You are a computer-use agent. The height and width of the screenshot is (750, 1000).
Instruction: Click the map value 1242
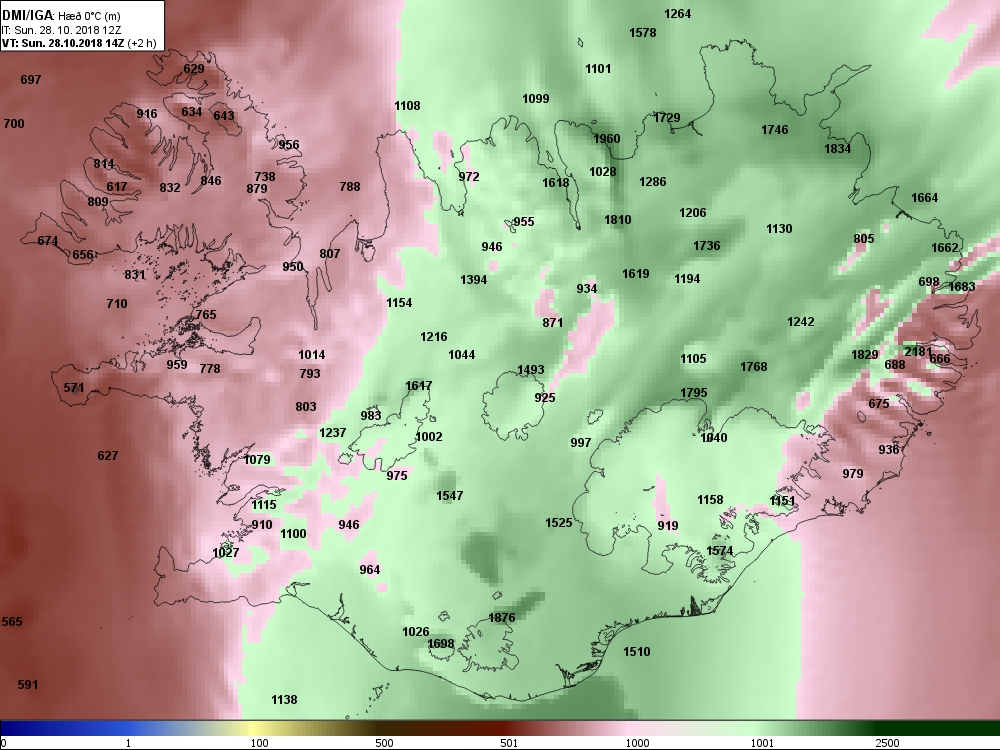800,322
